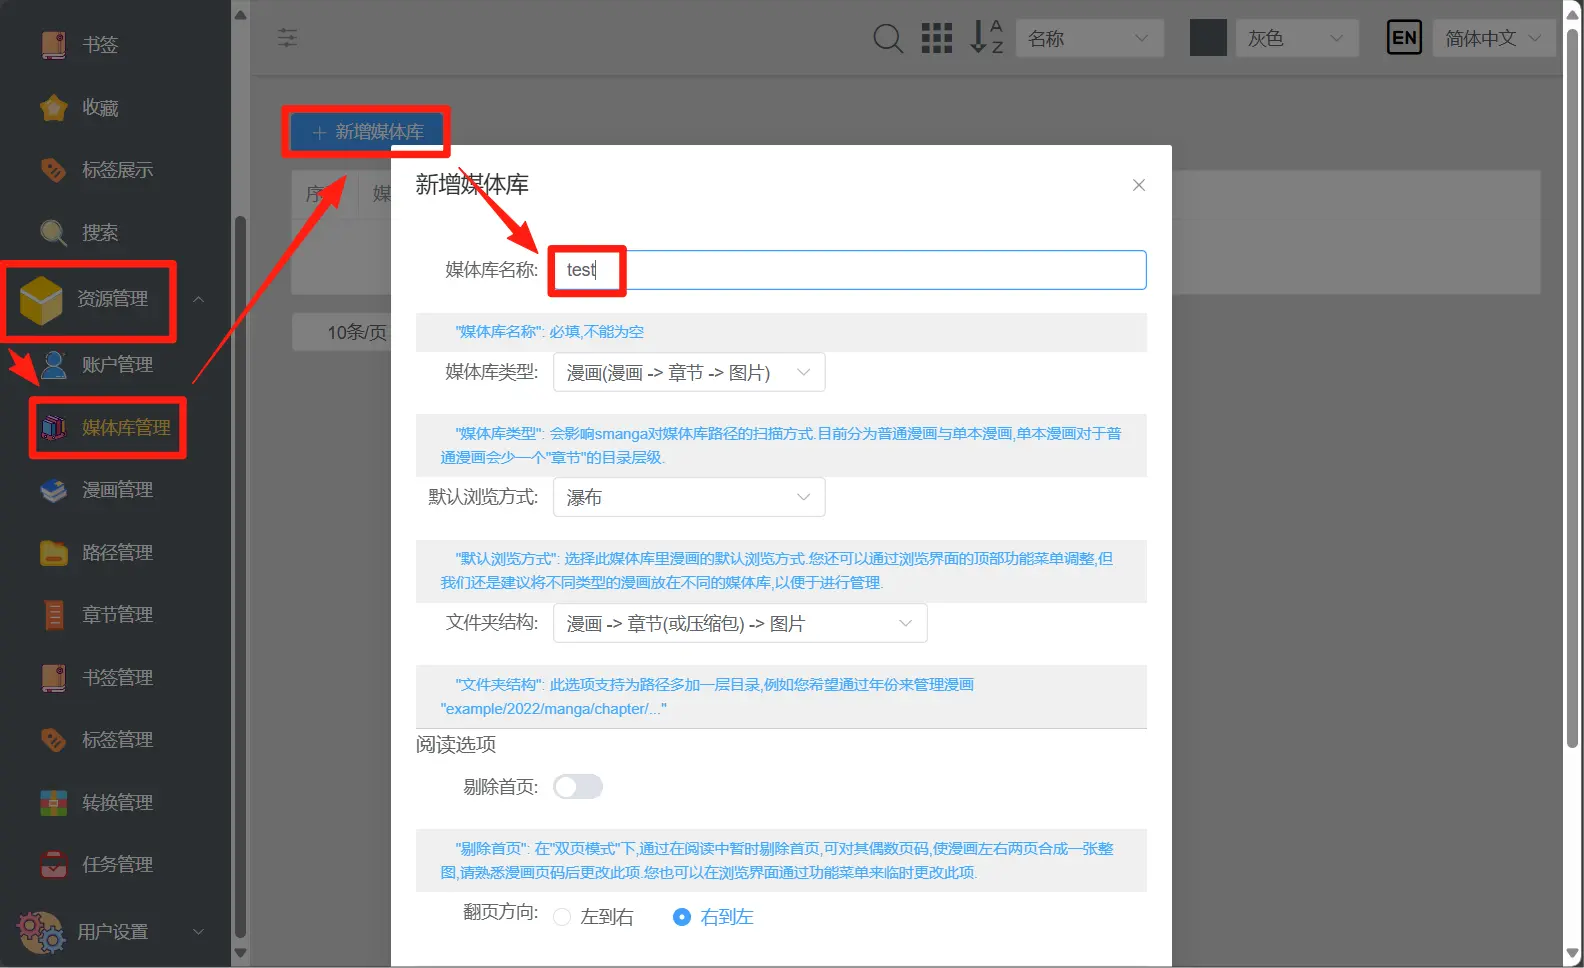Open the filter sliders icon

click(287, 38)
